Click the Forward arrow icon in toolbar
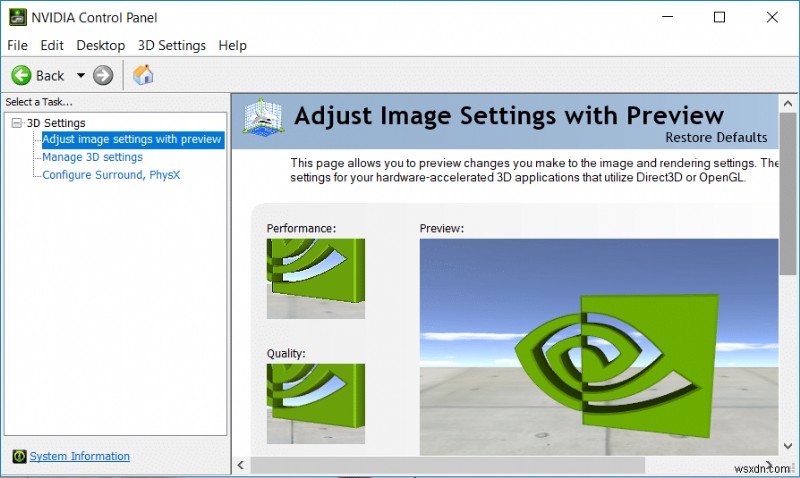The width and height of the screenshot is (800, 478). (103, 75)
